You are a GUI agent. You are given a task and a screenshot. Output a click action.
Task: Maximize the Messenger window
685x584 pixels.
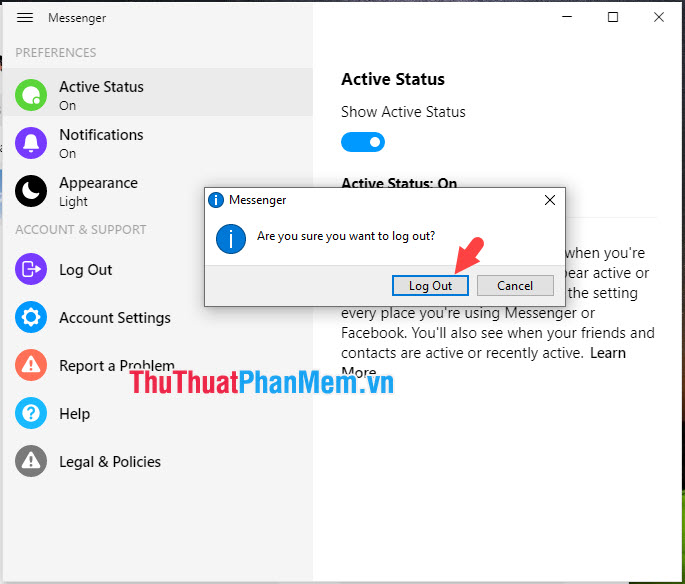(613, 17)
